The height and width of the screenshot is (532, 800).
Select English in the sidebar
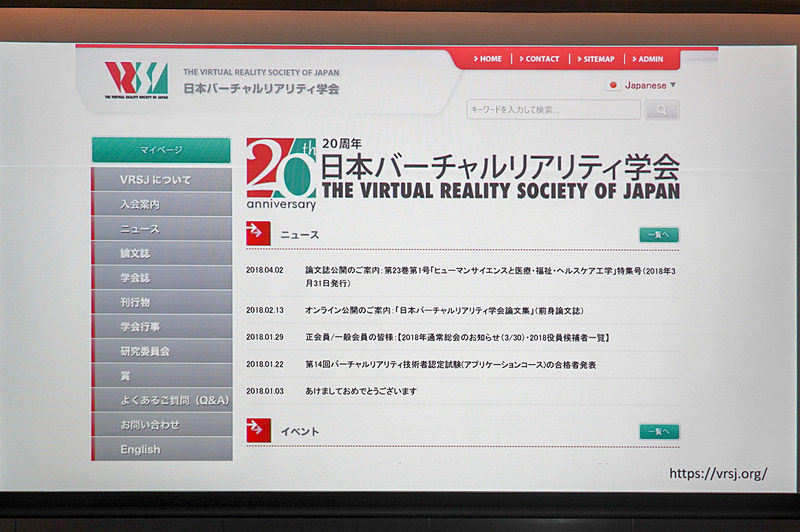click(x=162, y=449)
